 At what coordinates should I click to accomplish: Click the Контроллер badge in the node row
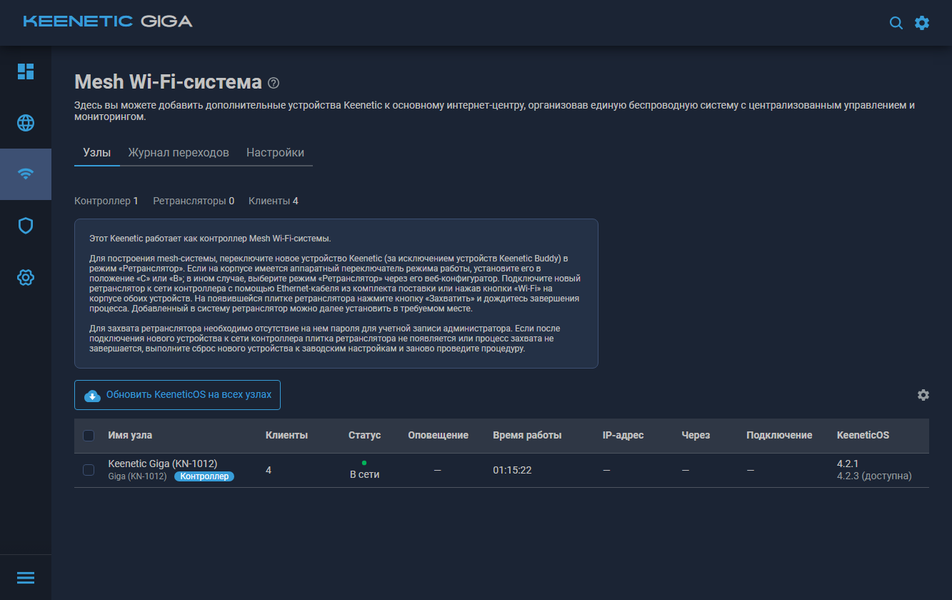pyautogui.click(x=204, y=477)
